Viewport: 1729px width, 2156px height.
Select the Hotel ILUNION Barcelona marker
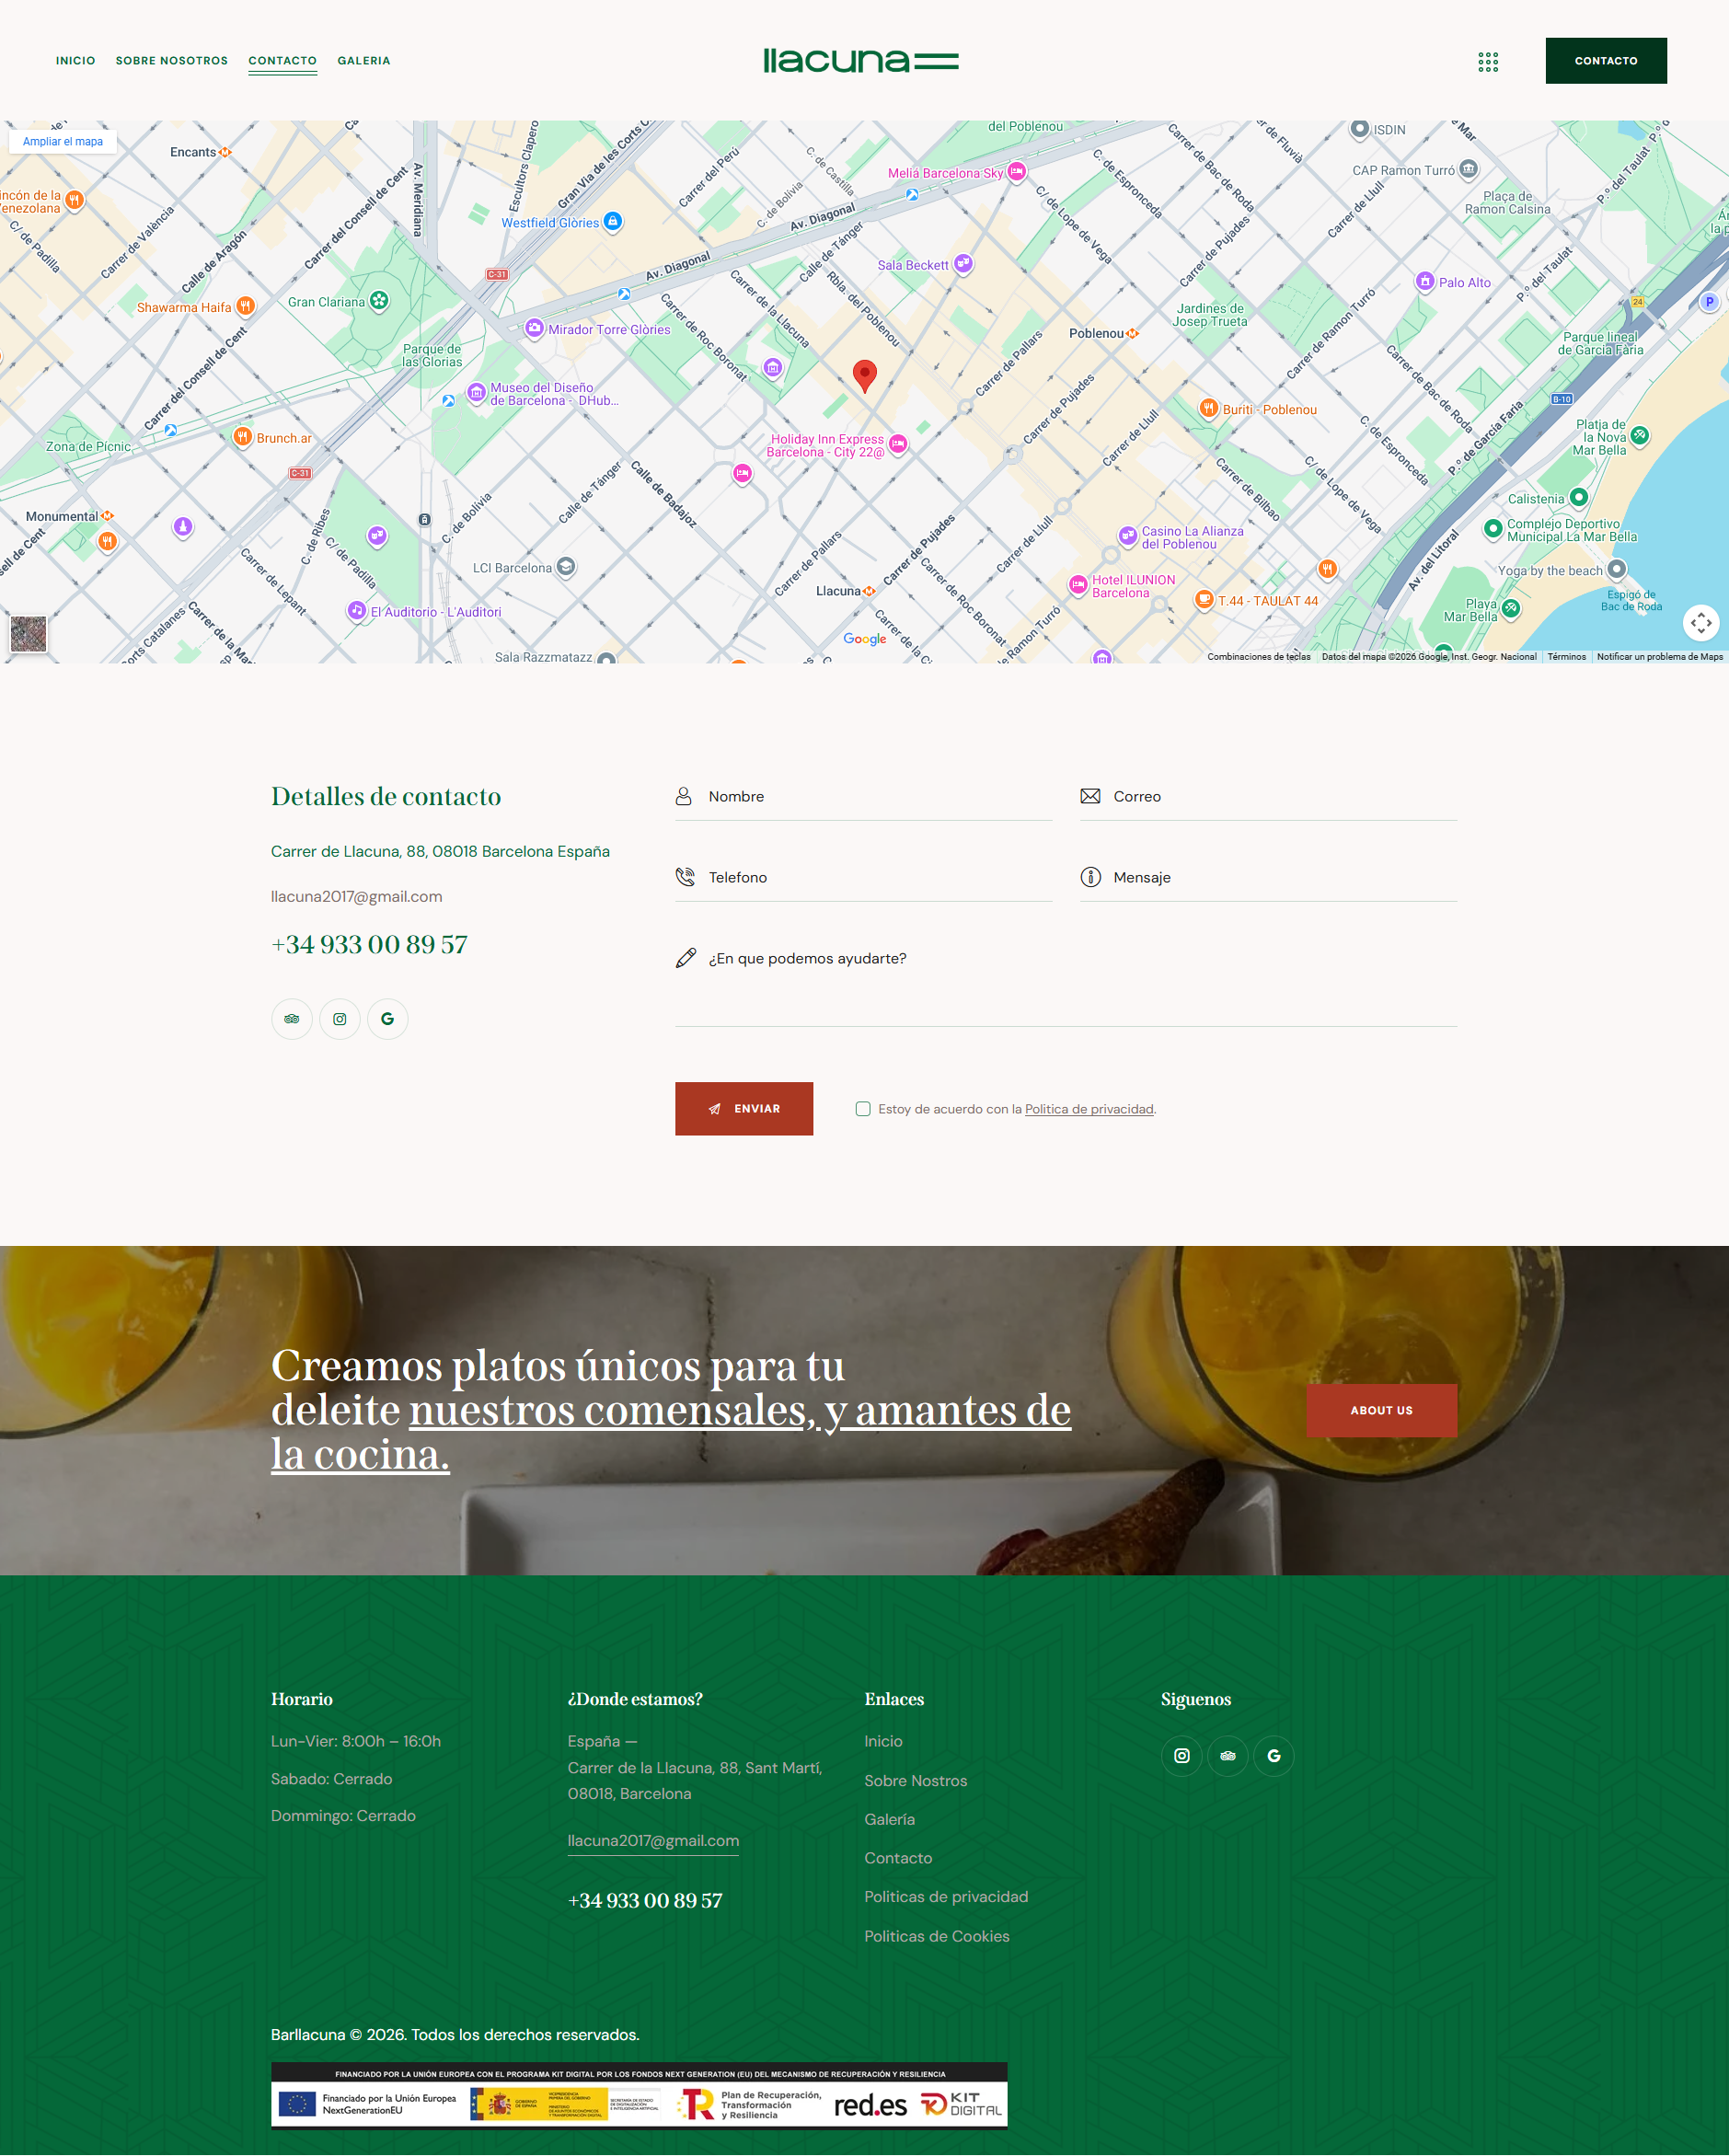pyautogui.click(x=1078, y=585)
